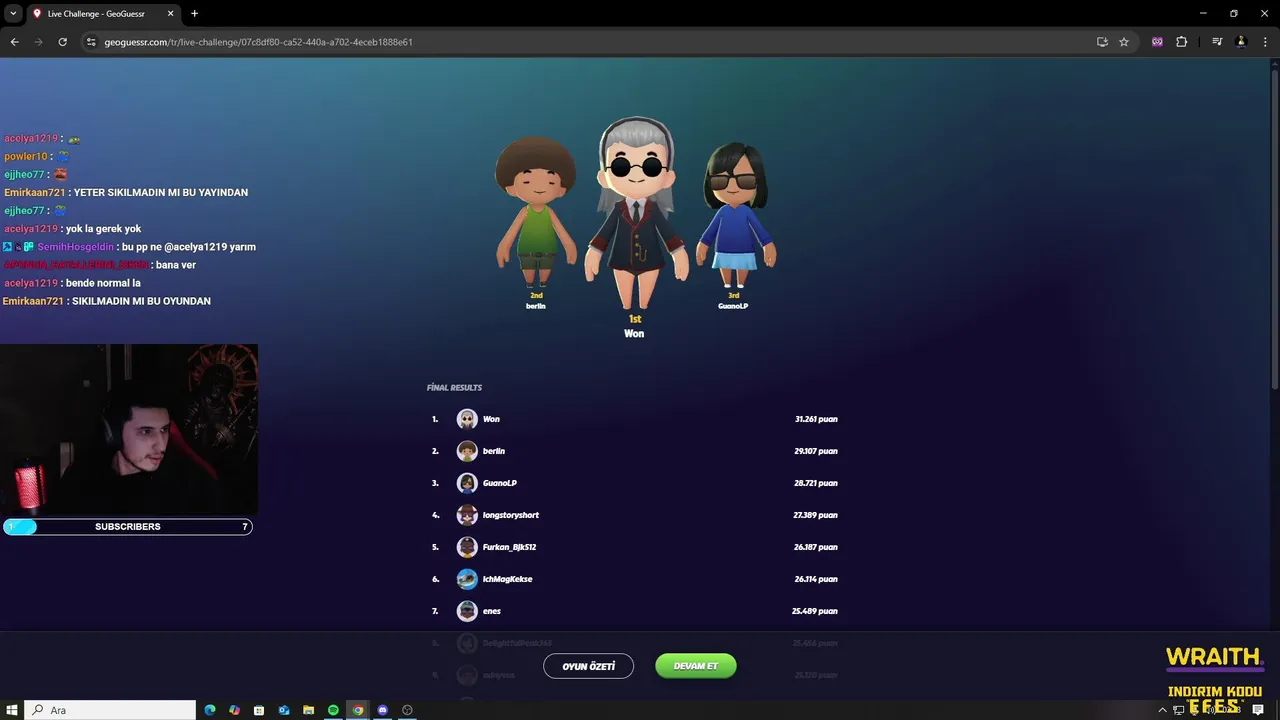Viewport: 1280px width, 720px height.
Task: Open Copilot from the taskbar
Action: (x=234, y=710)
